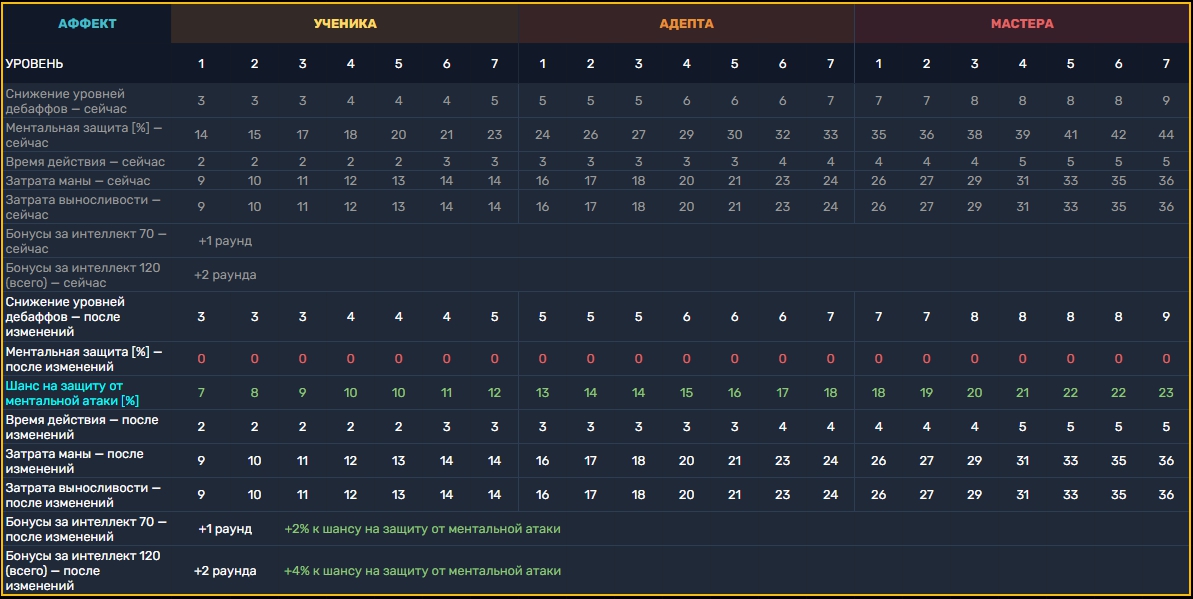Select the УЧЕНИКА column group header
Screen dimensions: 1193x599
[x=345, y=24]
